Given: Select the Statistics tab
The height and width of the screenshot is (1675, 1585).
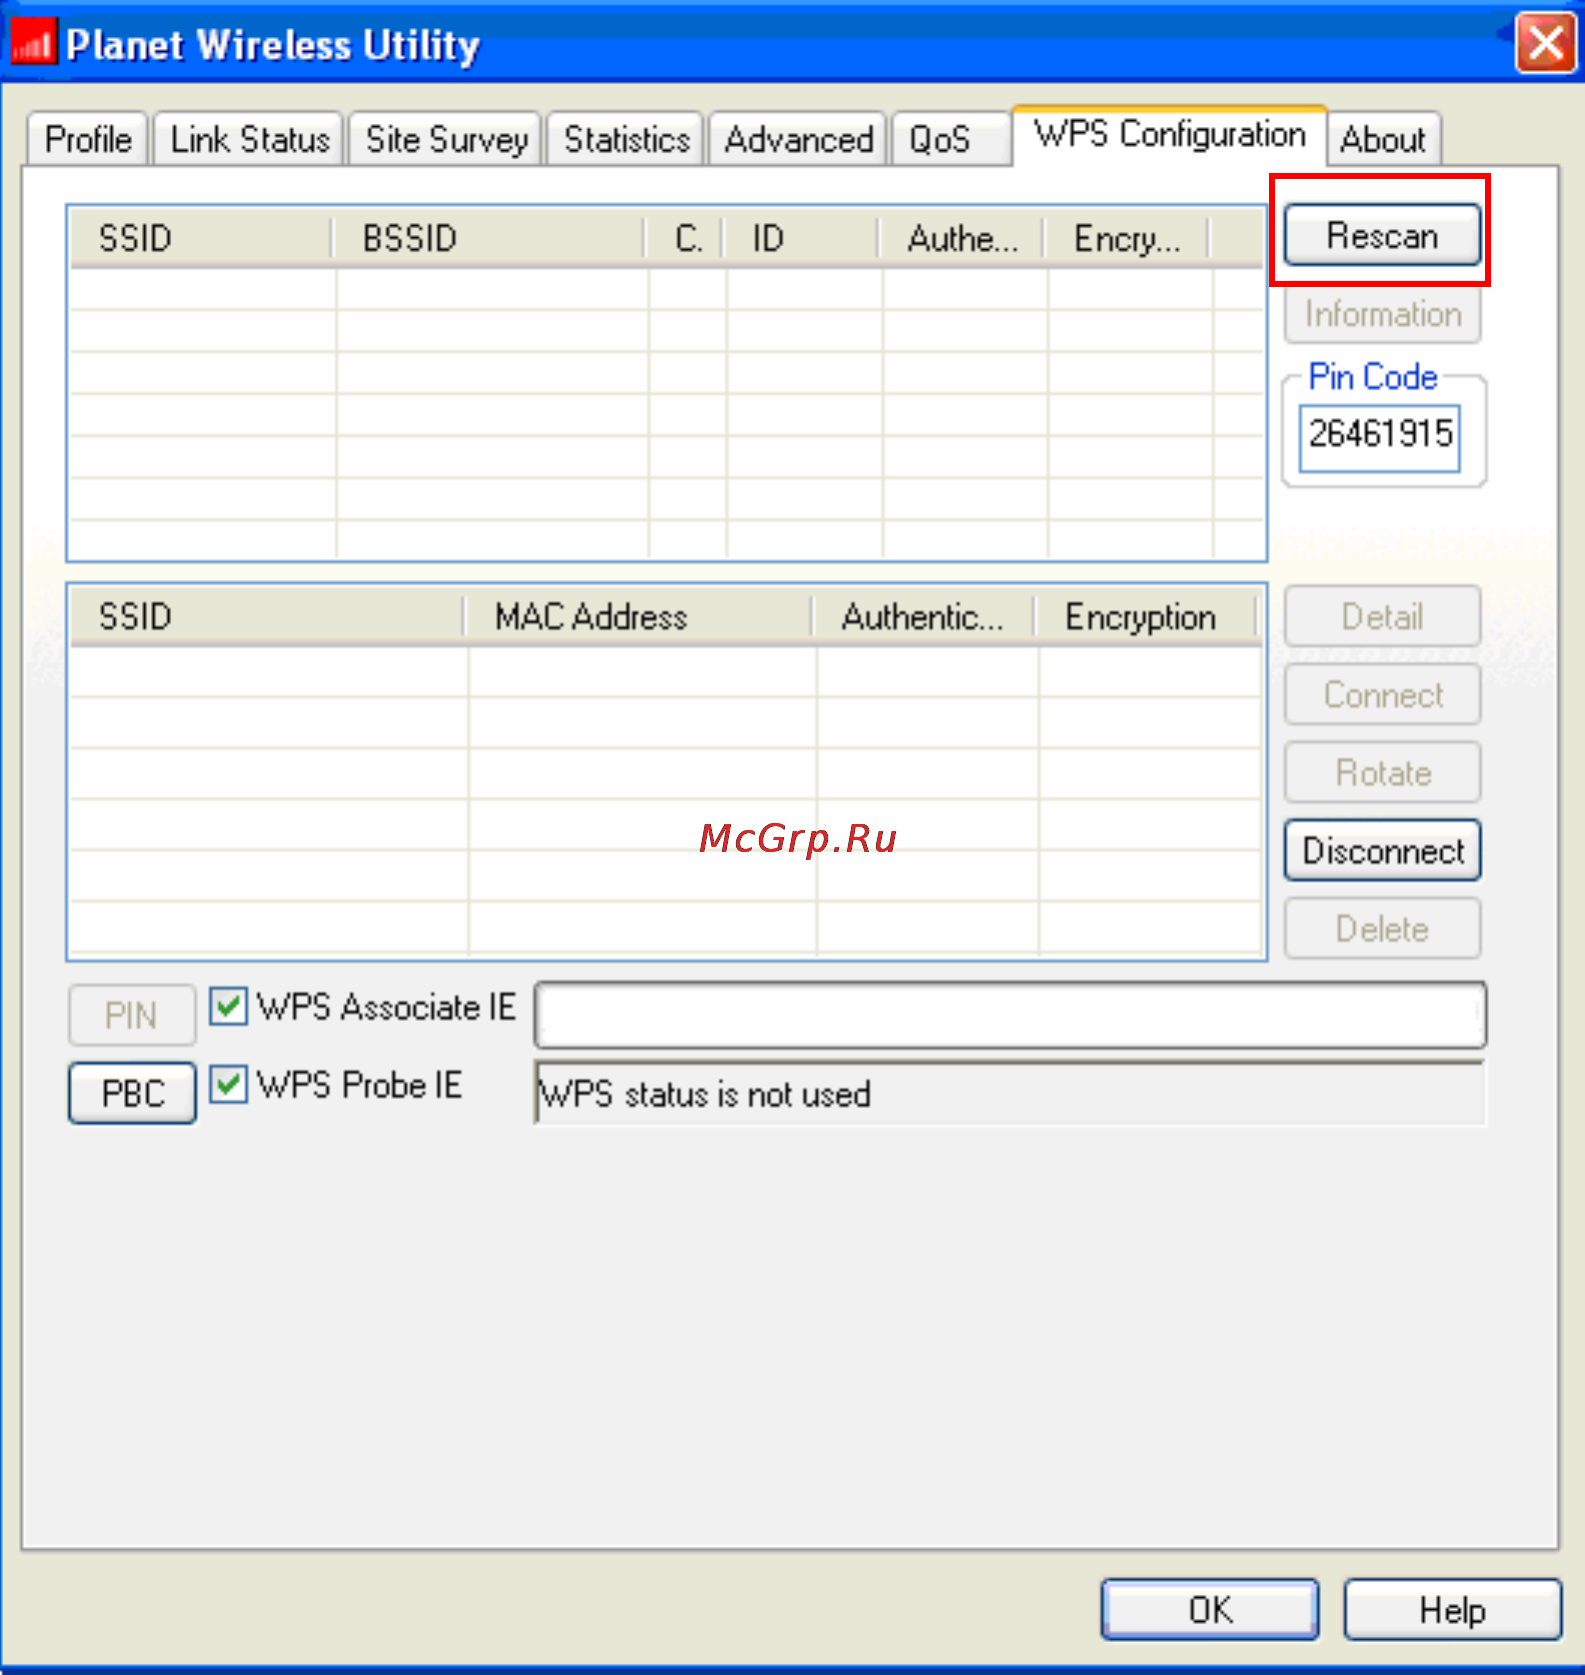Looking at the screenshot, I should click(626, 139).
